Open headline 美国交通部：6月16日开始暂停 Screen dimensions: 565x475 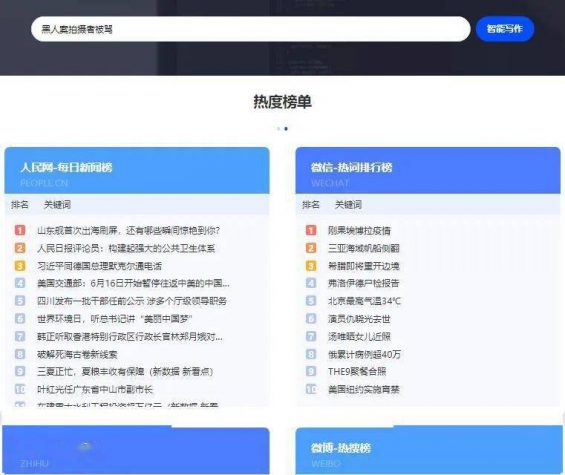click(133, 283)
